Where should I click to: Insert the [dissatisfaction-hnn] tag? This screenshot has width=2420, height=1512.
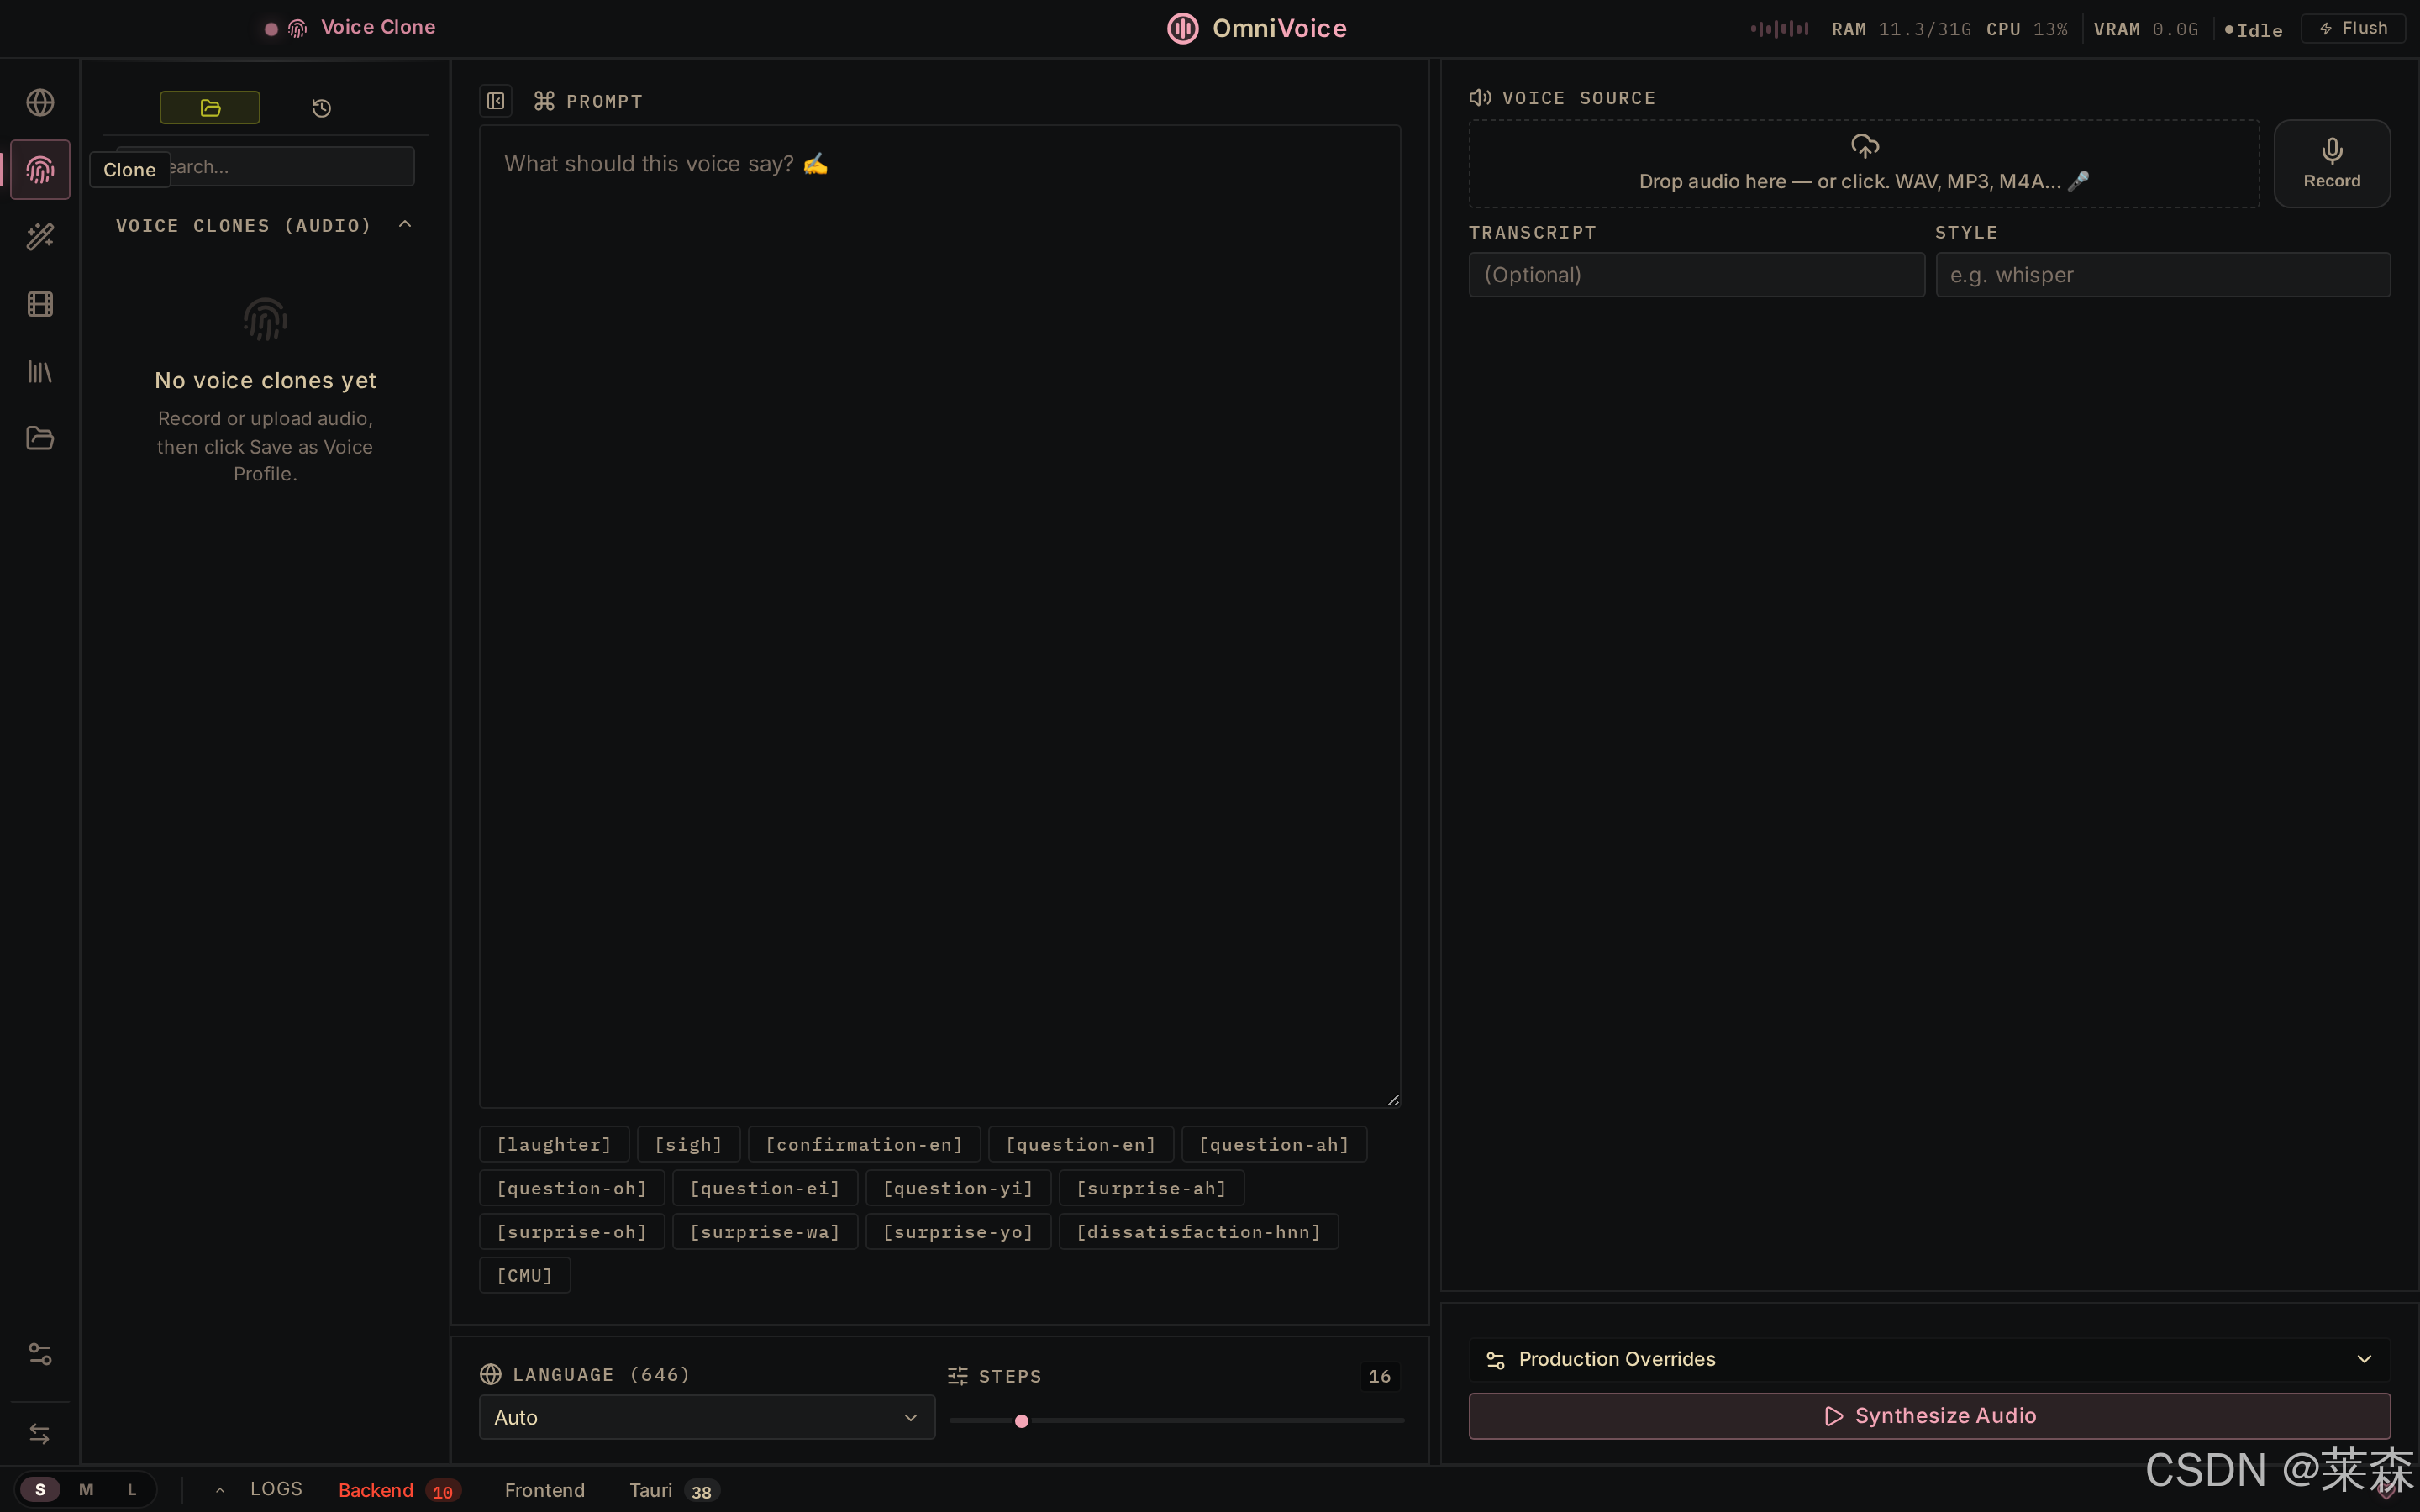click(x=1198, y=1232)
